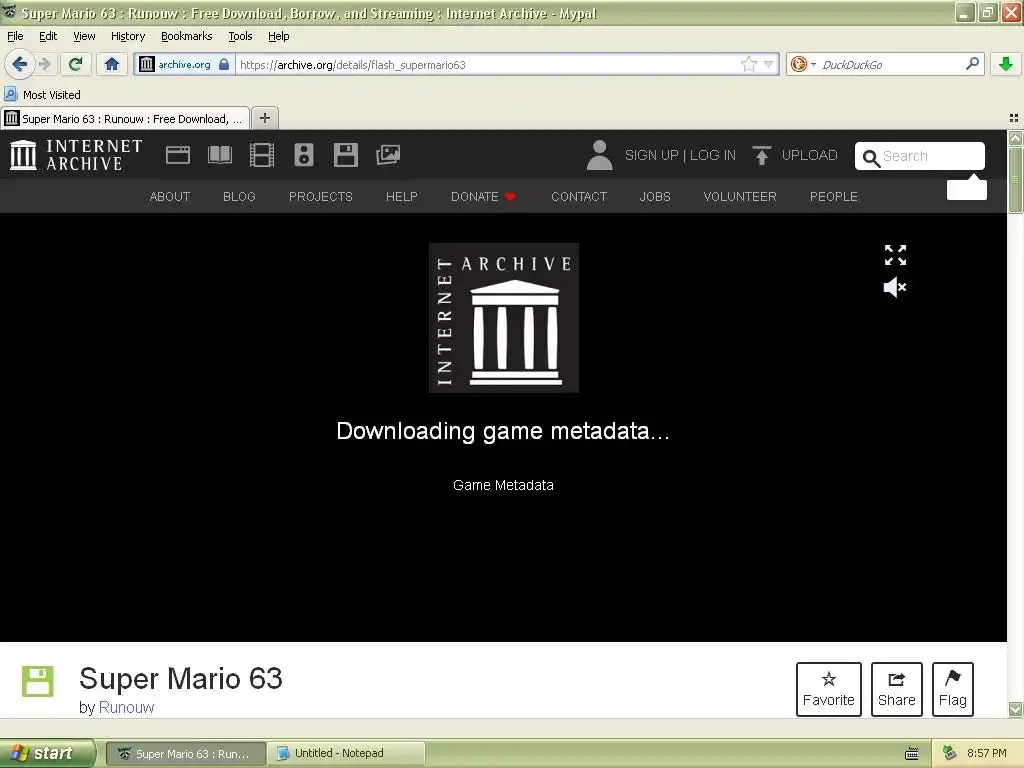Open the Windows start button
1024x768 pixels.
tap(47, 753)
